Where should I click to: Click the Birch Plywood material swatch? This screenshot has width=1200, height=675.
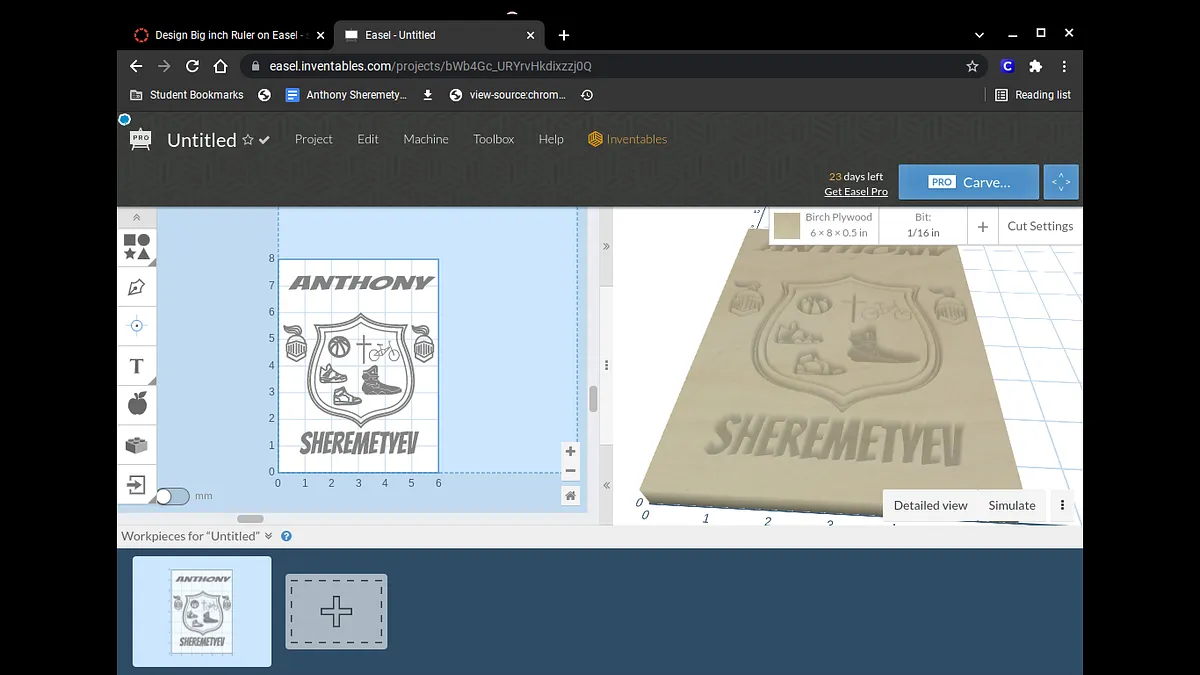pos(787,226)
